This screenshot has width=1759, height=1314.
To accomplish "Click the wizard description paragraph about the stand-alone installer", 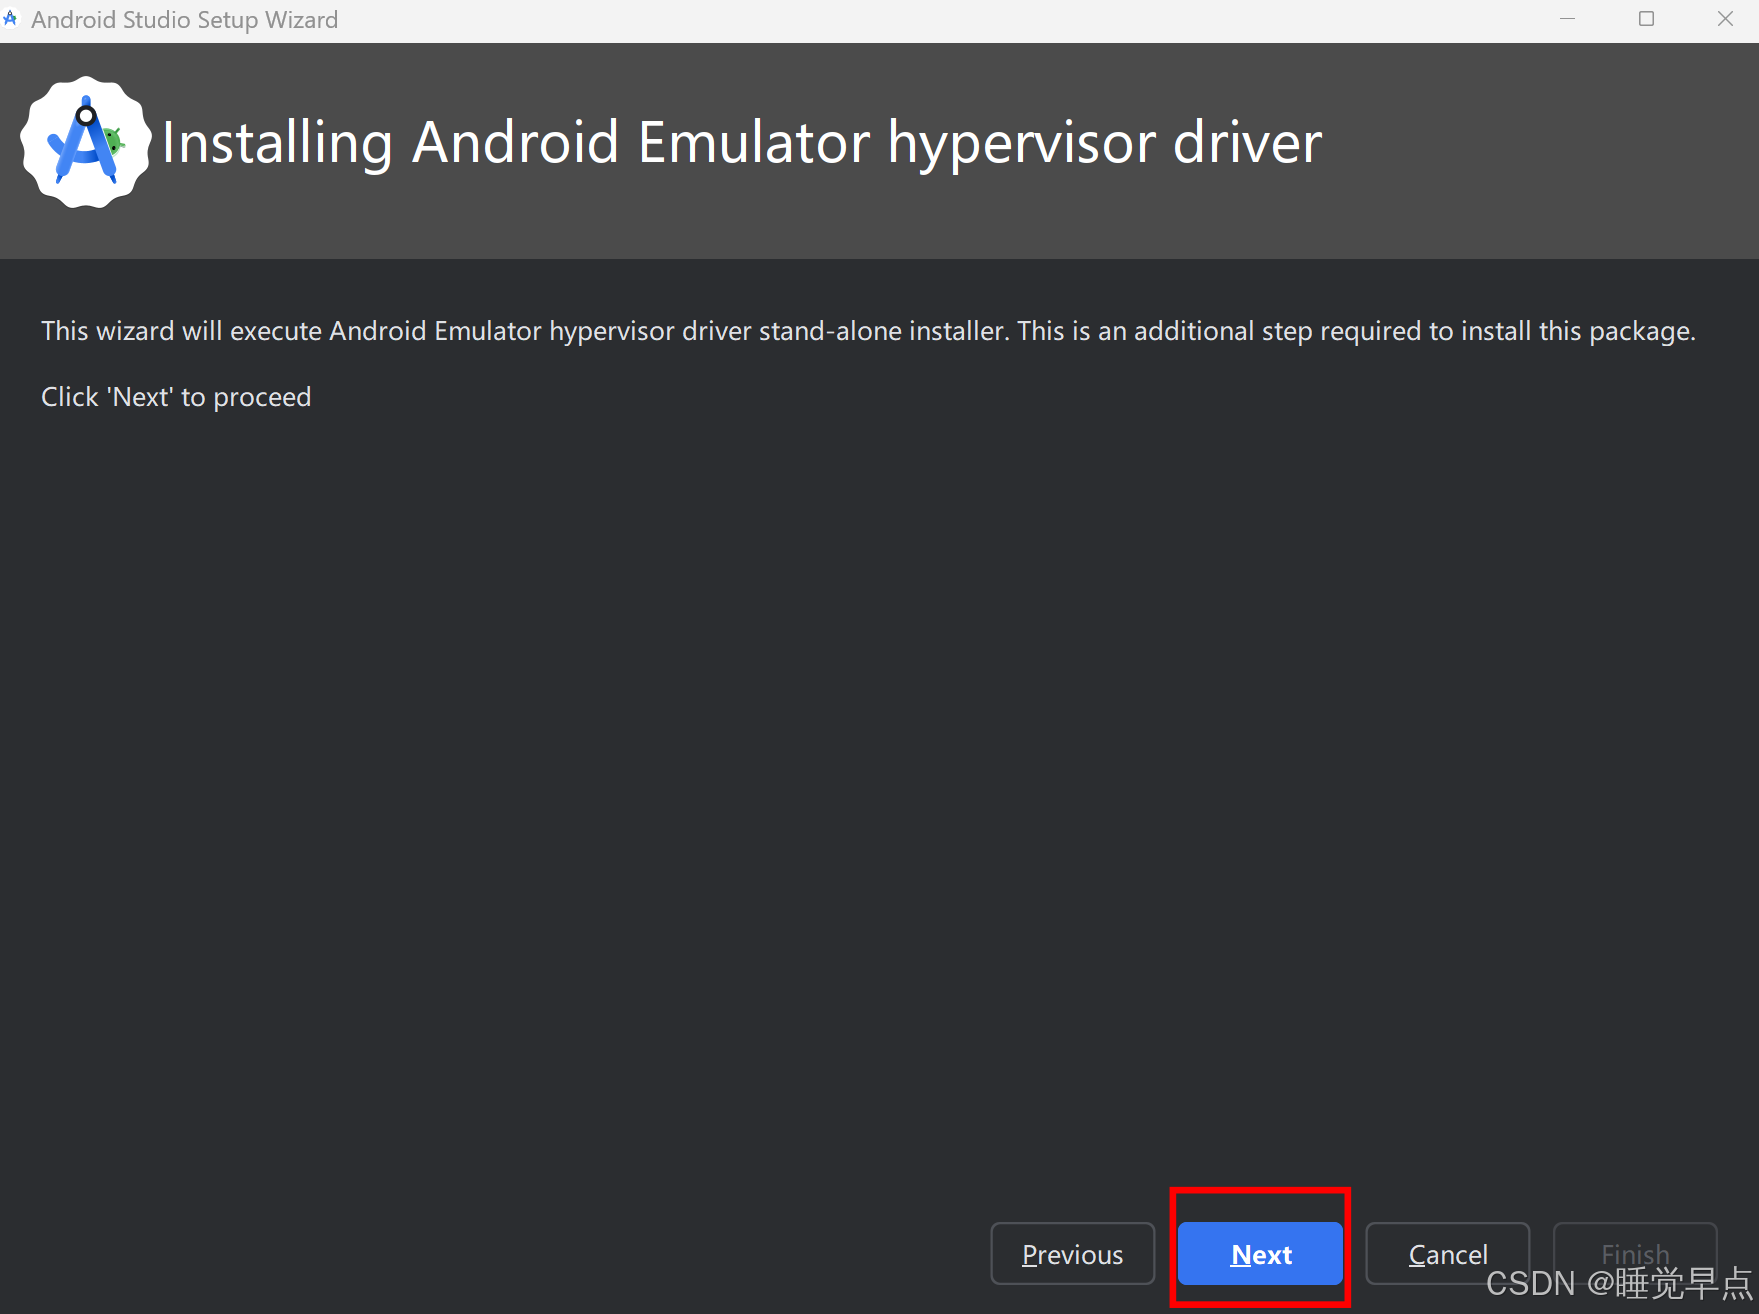I will coord(867,330).
